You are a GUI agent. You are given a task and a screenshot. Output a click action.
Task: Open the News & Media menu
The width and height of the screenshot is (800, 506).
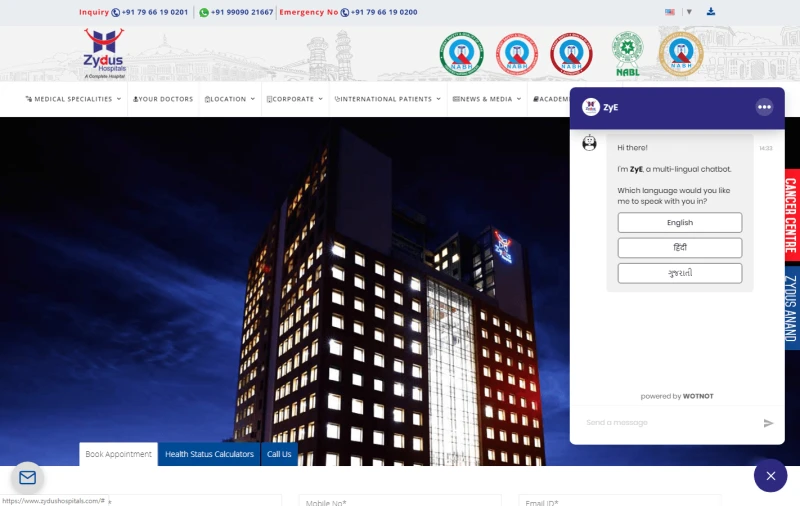coord(486,99)
